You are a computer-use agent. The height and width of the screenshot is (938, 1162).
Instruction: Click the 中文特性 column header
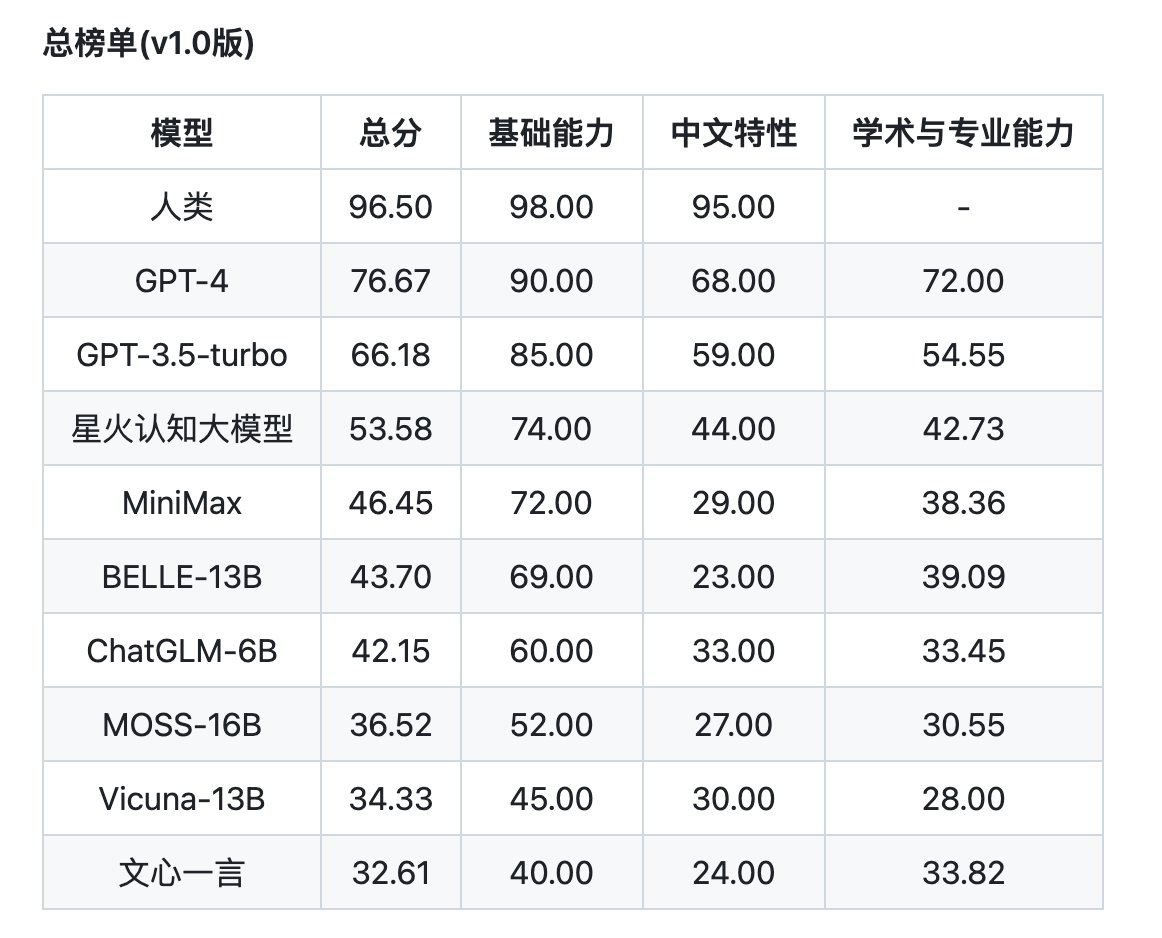734,133
